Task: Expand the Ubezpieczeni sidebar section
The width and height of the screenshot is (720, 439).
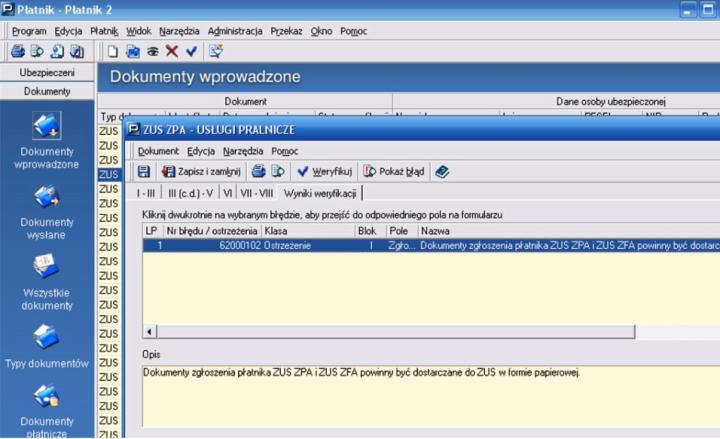Action: click(x=47, y=73)
